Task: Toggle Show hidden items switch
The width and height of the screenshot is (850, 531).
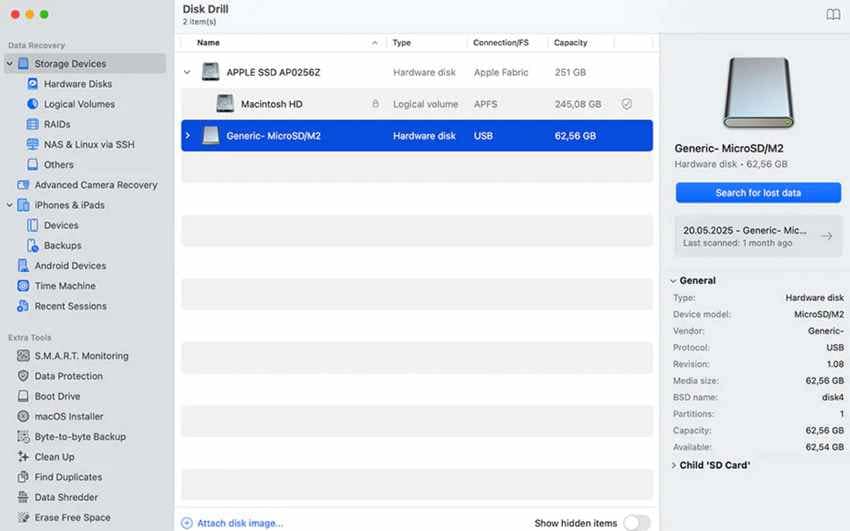Action: (x=636, y=523)
